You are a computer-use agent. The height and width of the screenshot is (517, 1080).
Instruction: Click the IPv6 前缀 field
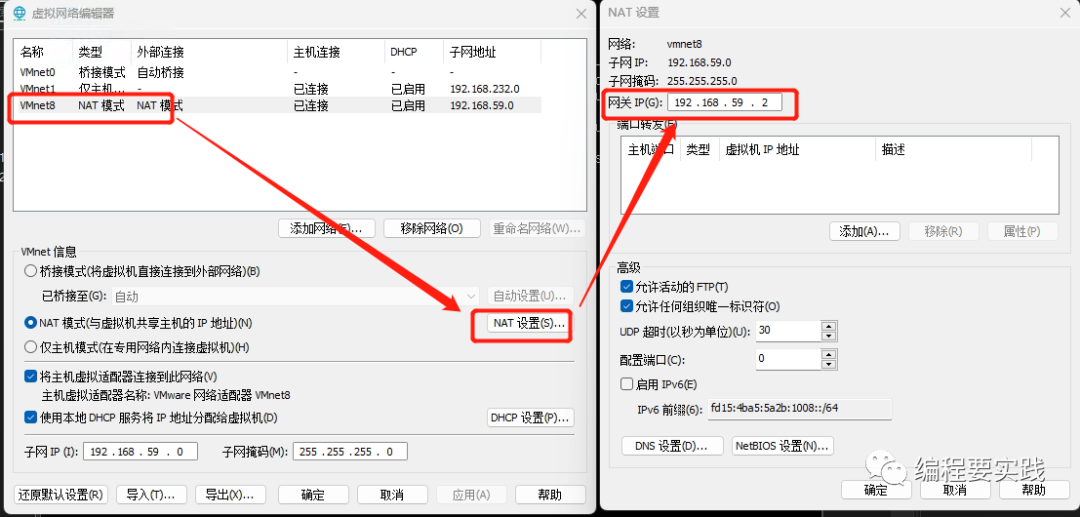pyautogui.click(x=798, y=409)
